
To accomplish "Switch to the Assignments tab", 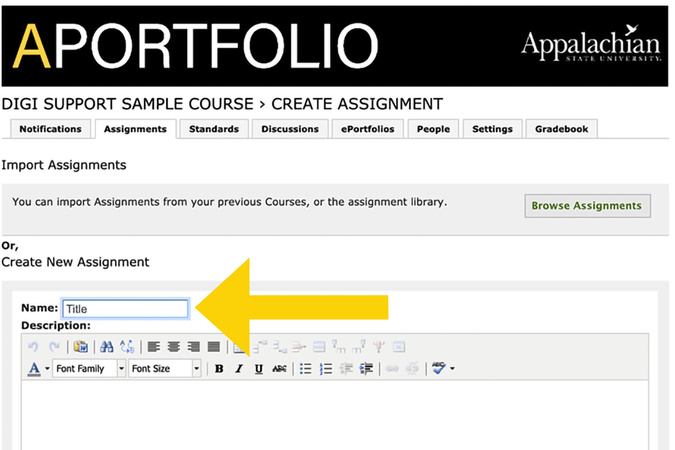I will coord(135,129).
